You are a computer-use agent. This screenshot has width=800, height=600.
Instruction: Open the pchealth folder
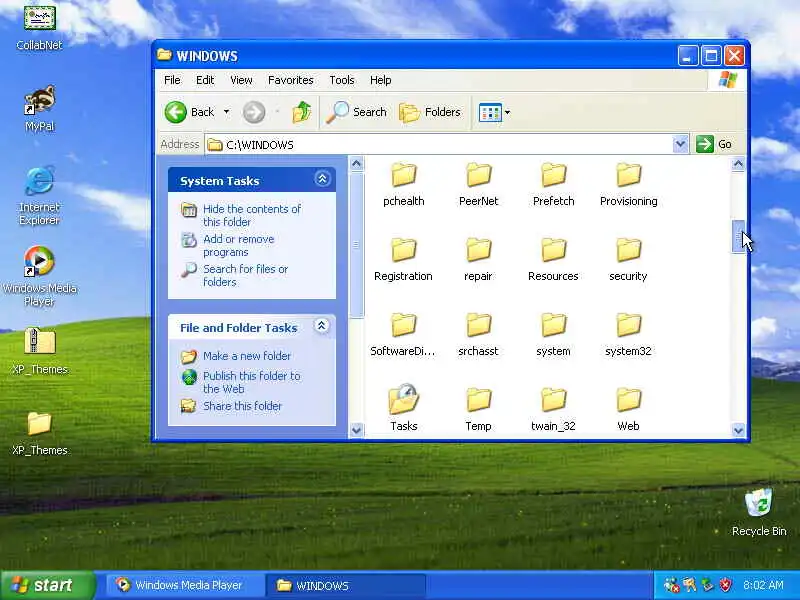click(404, 184)
